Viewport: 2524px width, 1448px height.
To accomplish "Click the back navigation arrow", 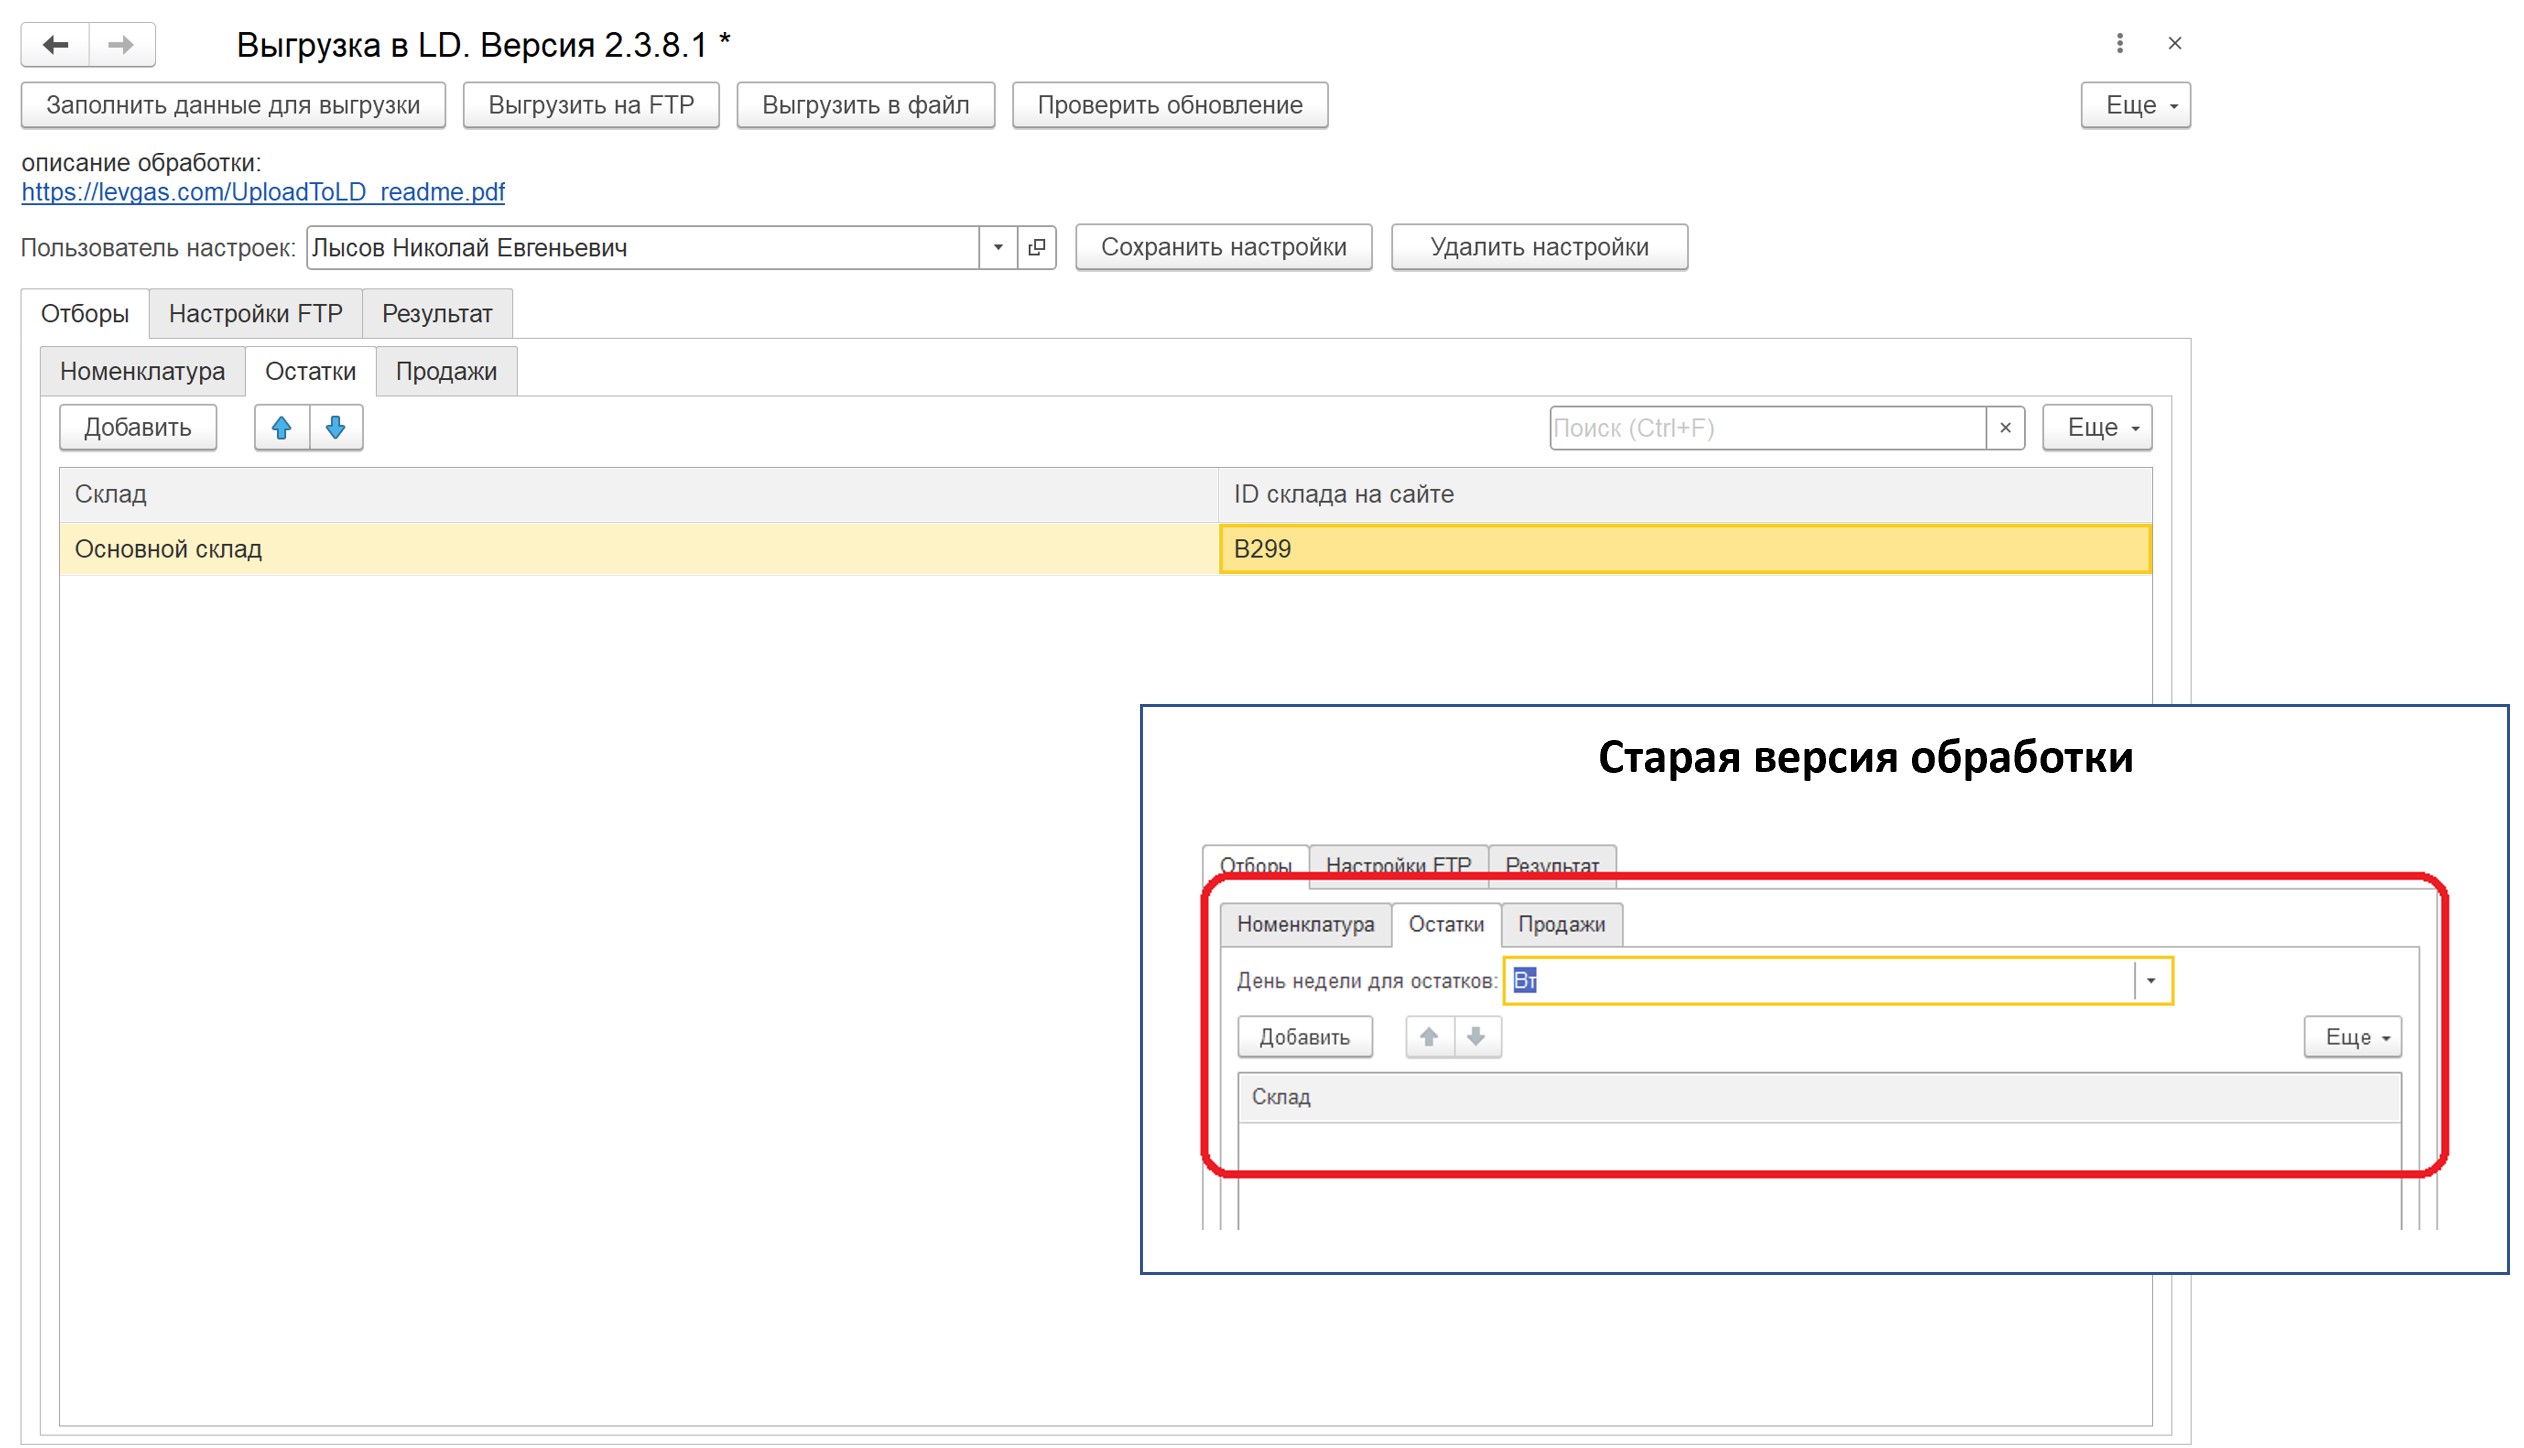I will [55, 44].
